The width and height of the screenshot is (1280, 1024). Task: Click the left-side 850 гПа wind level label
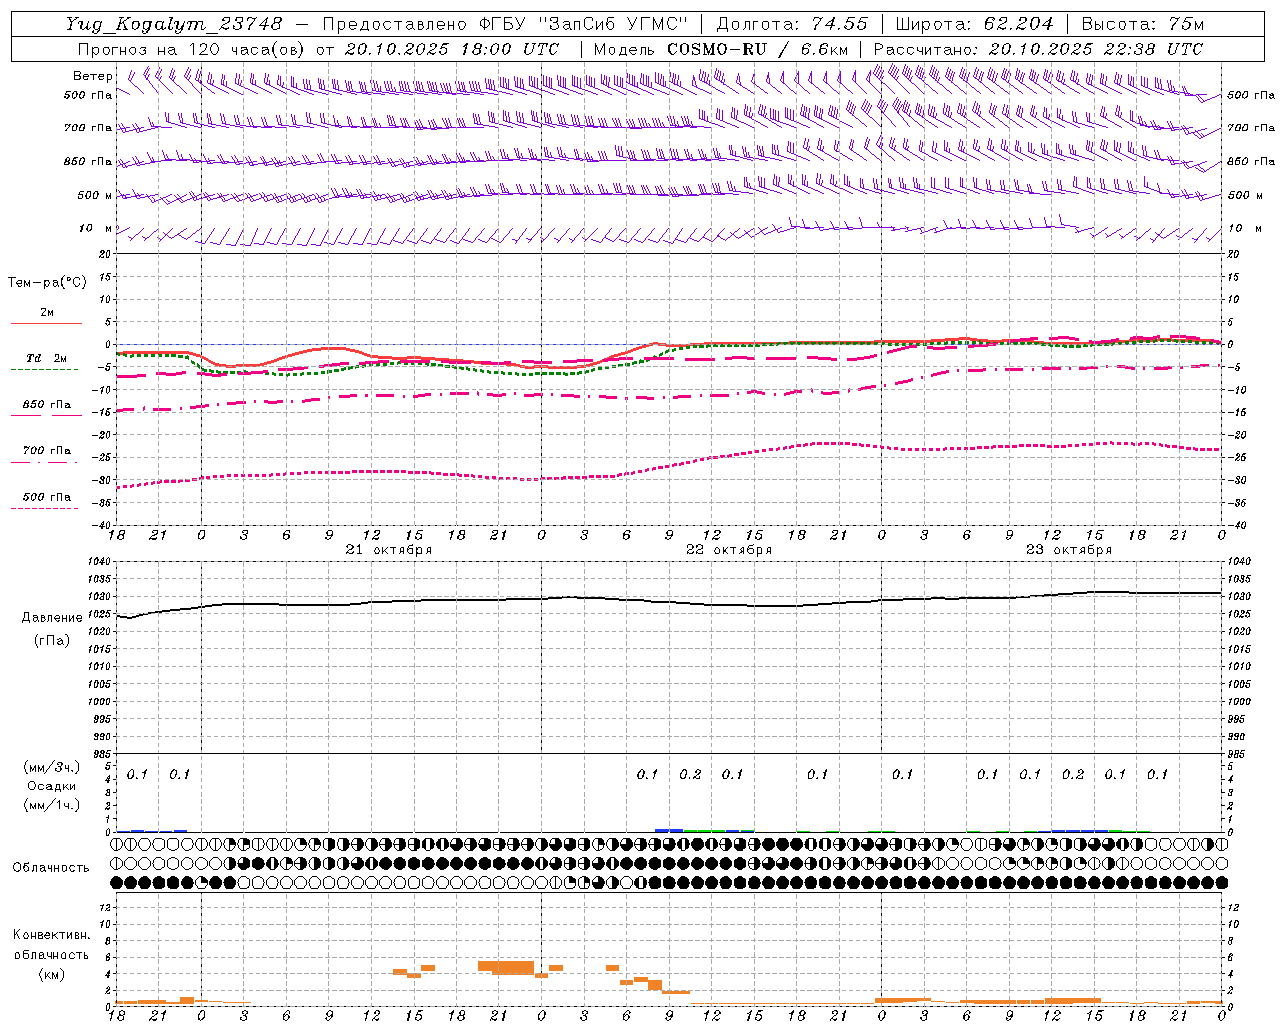[x=88, y=161]
